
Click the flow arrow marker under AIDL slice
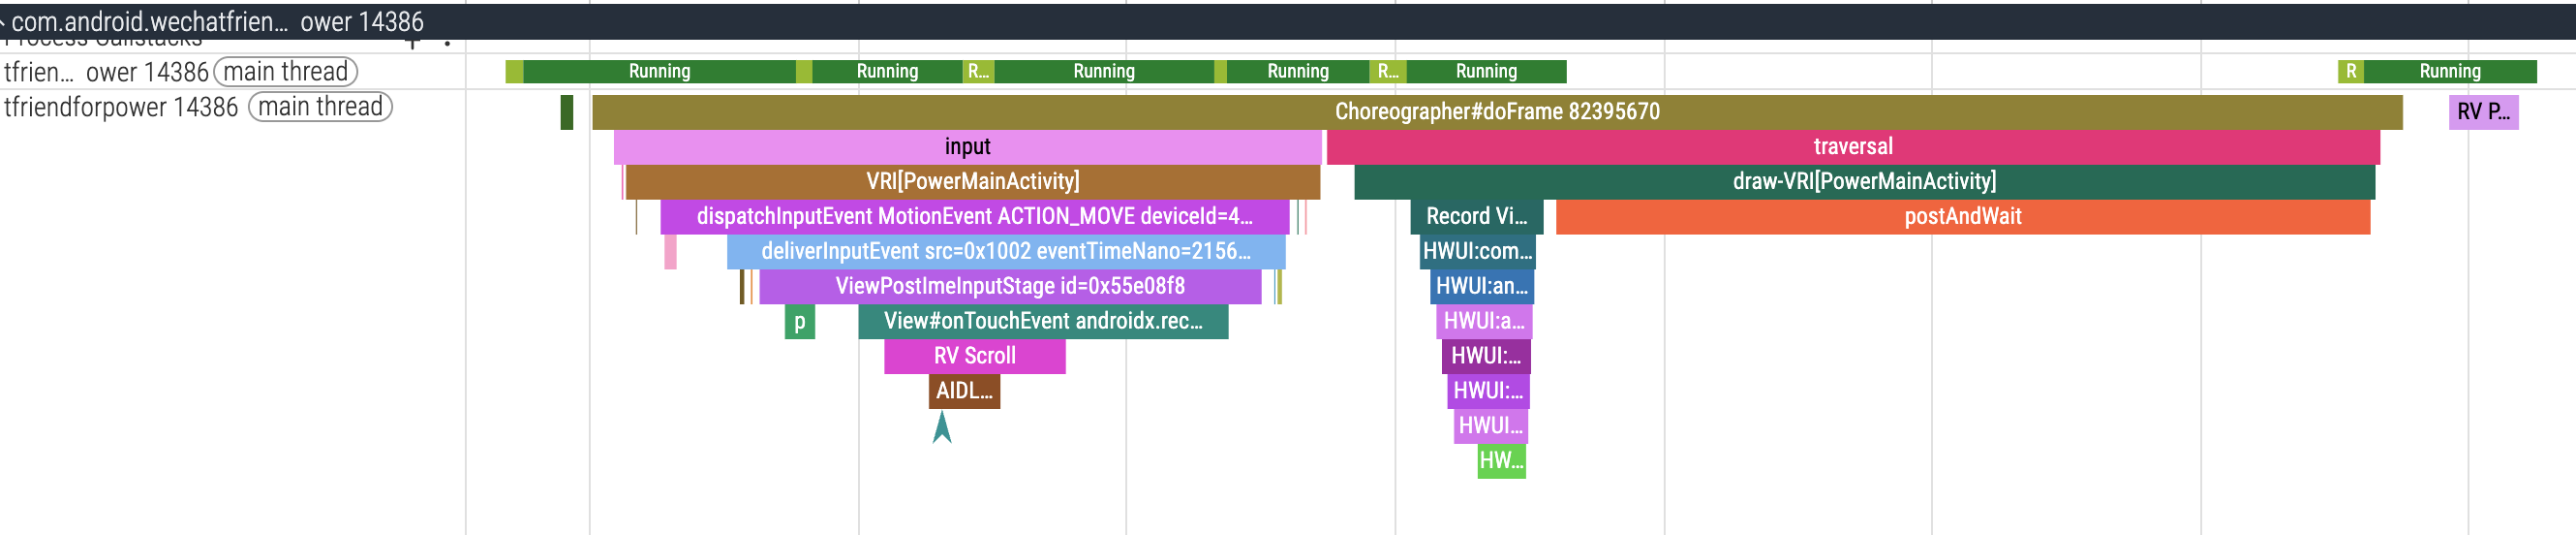pos(941,427)
